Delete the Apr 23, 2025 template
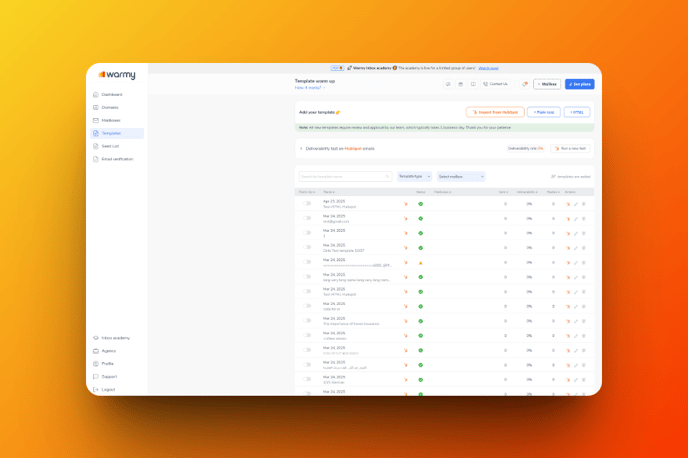Screen dimensions: 688x458 [584, 204]
